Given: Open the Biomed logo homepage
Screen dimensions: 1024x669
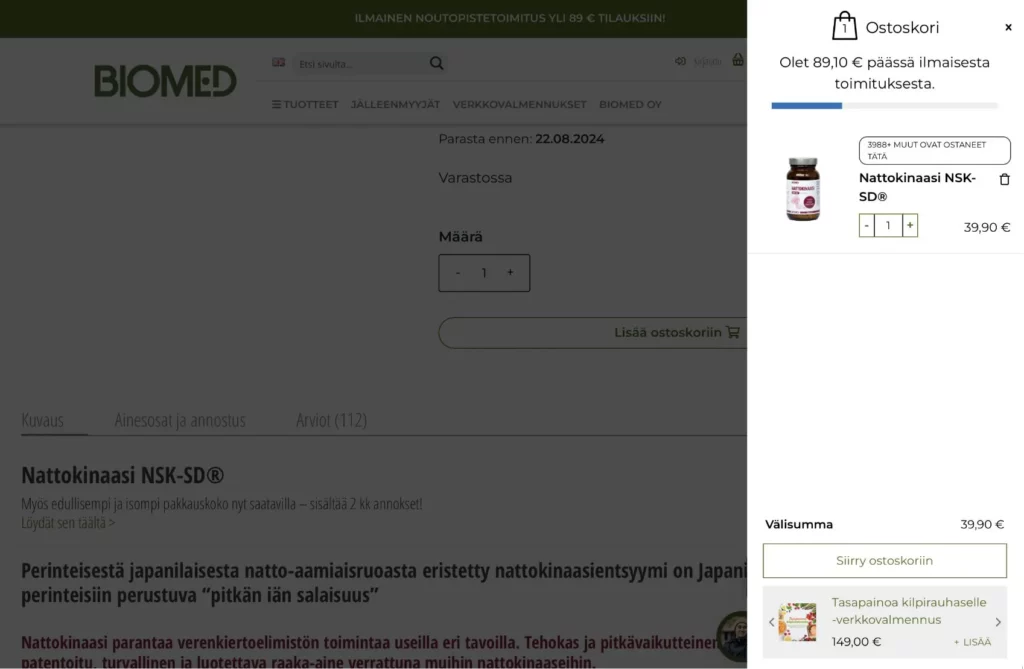Looking at the screenshot, I should pyautogui.click(x=165, y=81).
